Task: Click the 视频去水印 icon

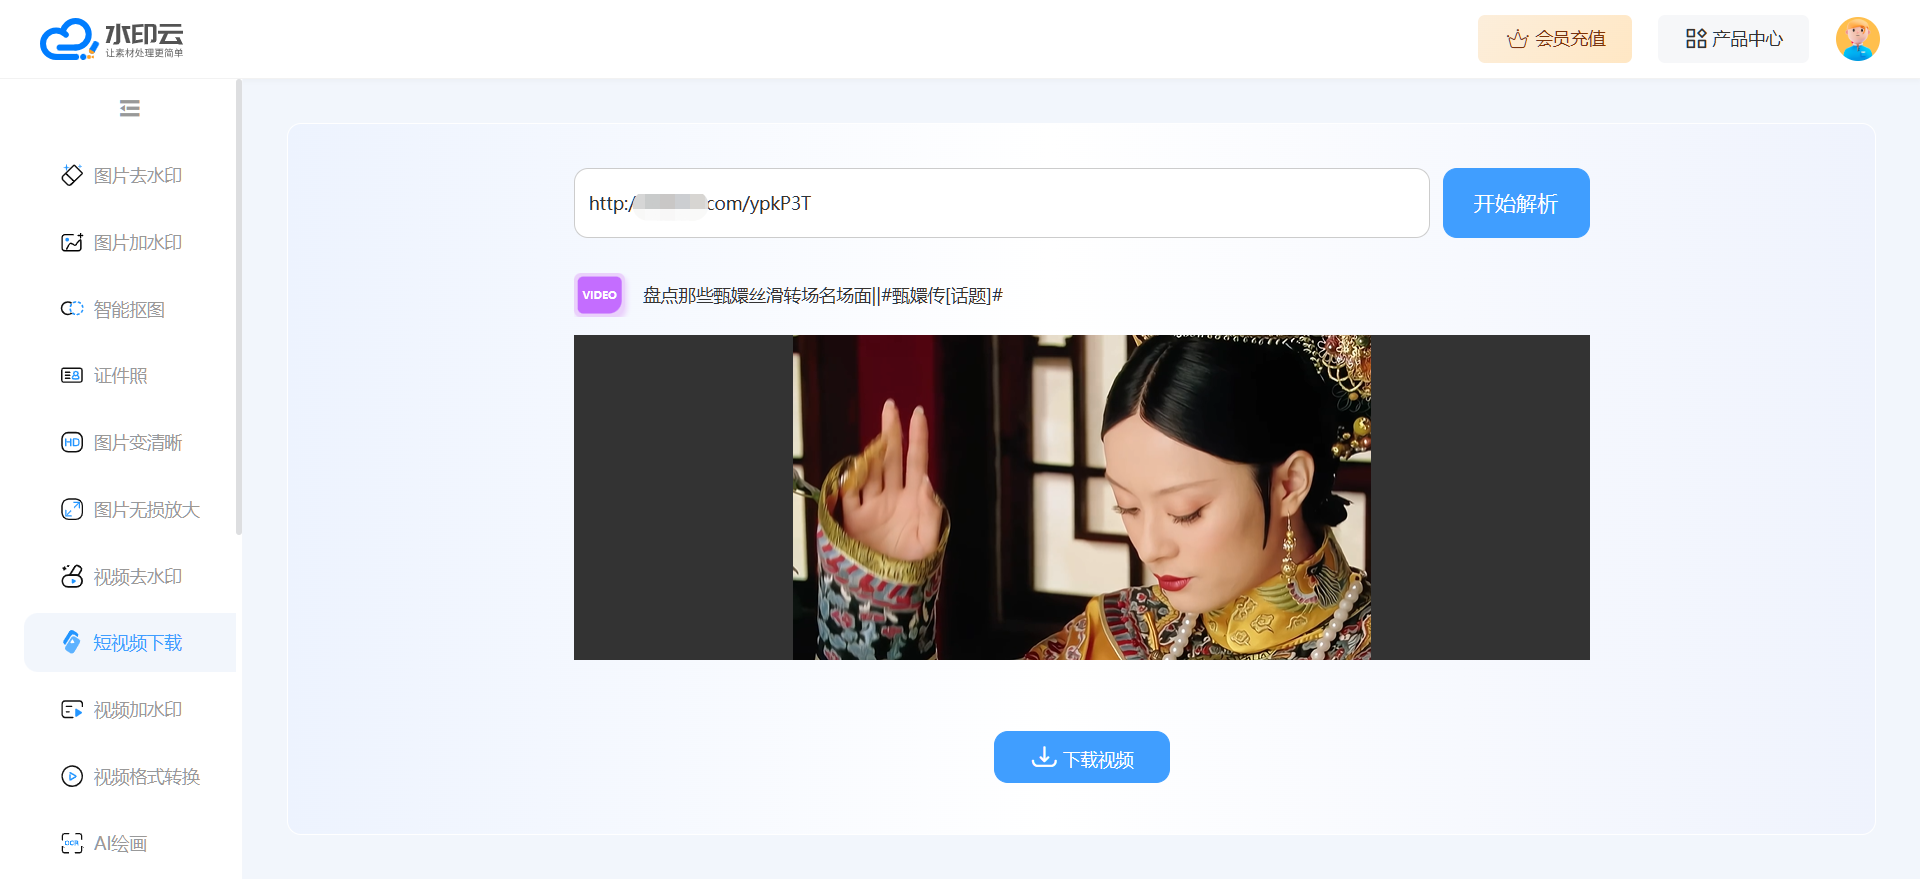Action: pos(72,576)
